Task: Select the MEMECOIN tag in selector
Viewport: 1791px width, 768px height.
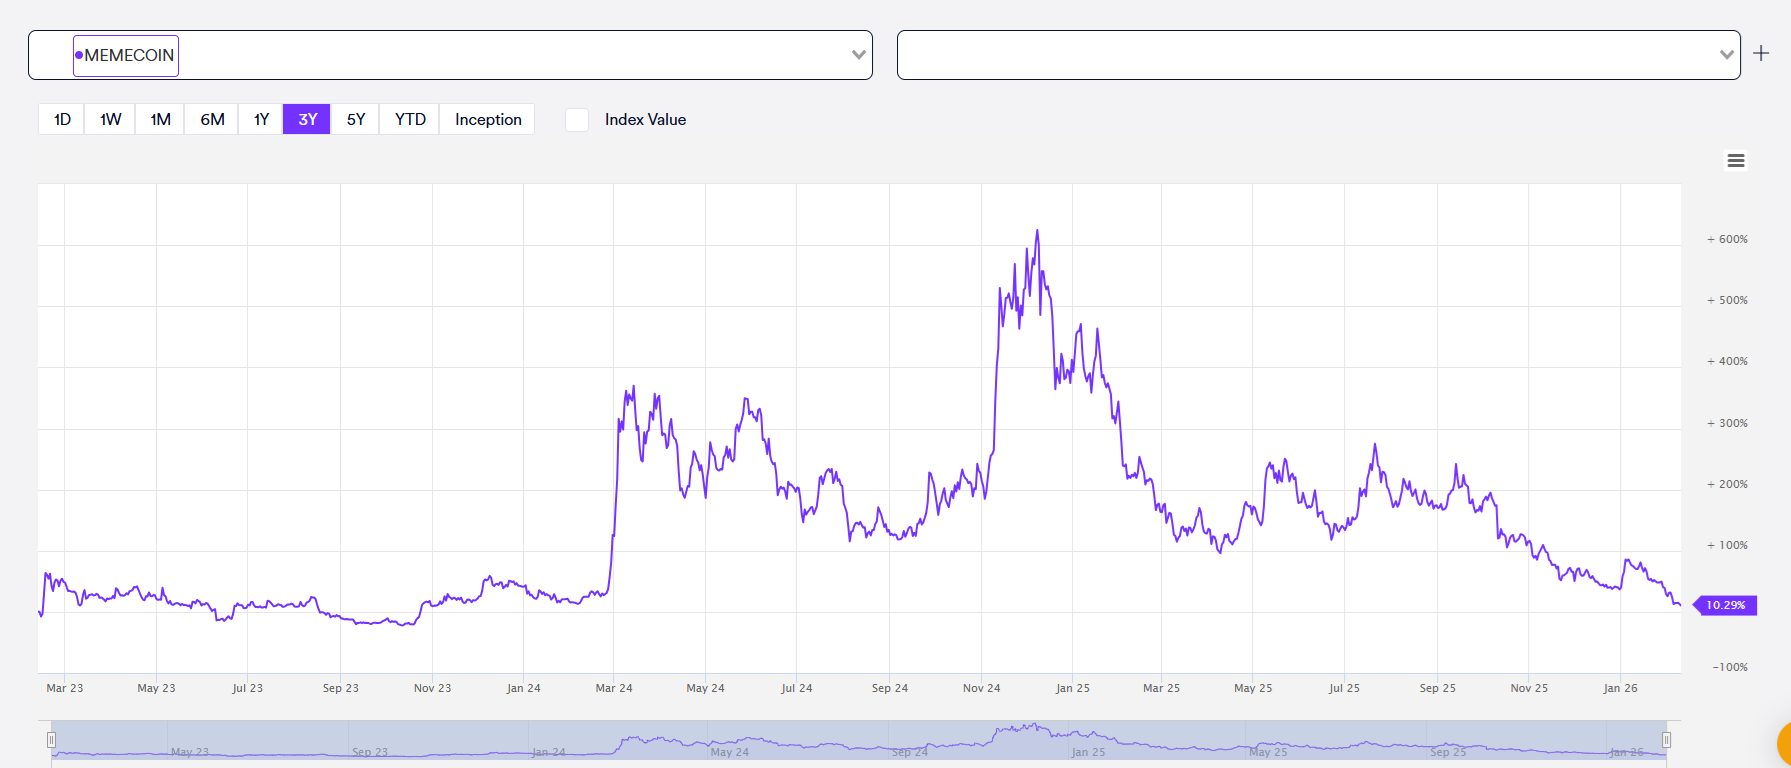Action: coord(126,56)
